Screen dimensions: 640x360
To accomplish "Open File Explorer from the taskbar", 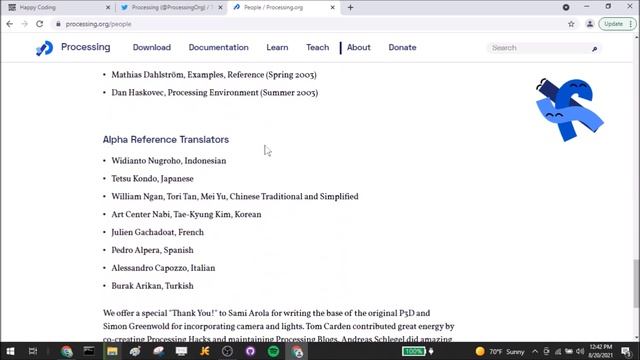I will (112, 351).
